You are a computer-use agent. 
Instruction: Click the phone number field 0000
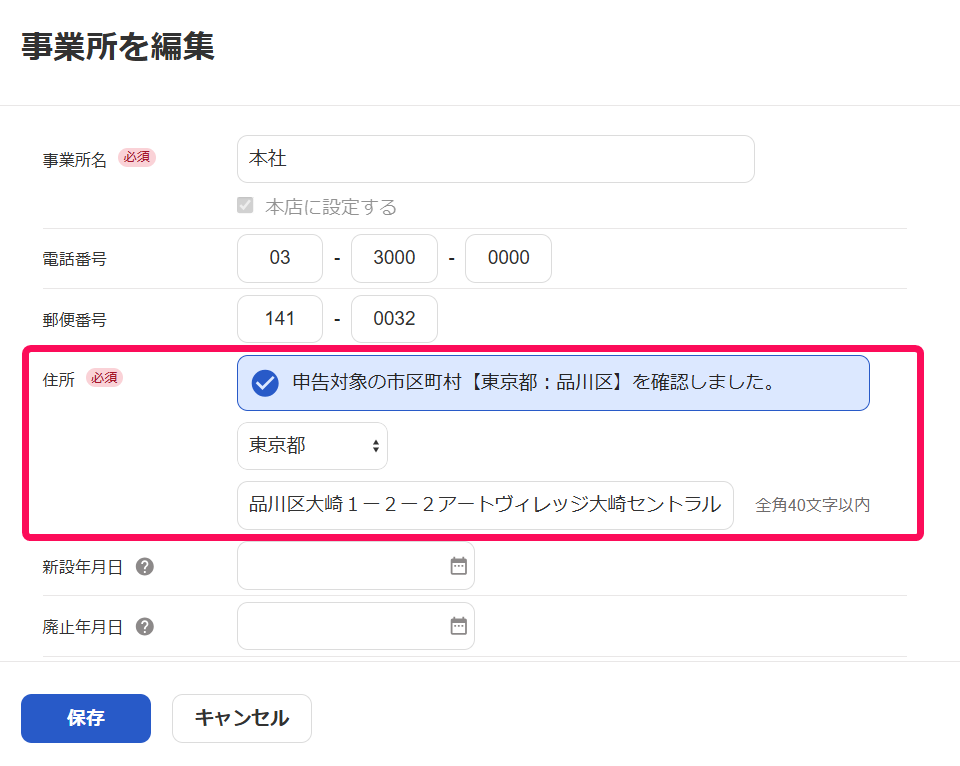508,258
